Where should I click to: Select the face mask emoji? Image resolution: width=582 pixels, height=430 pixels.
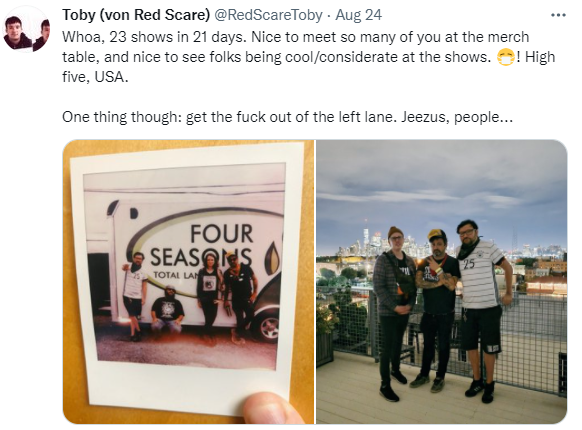tap(506, 58)
